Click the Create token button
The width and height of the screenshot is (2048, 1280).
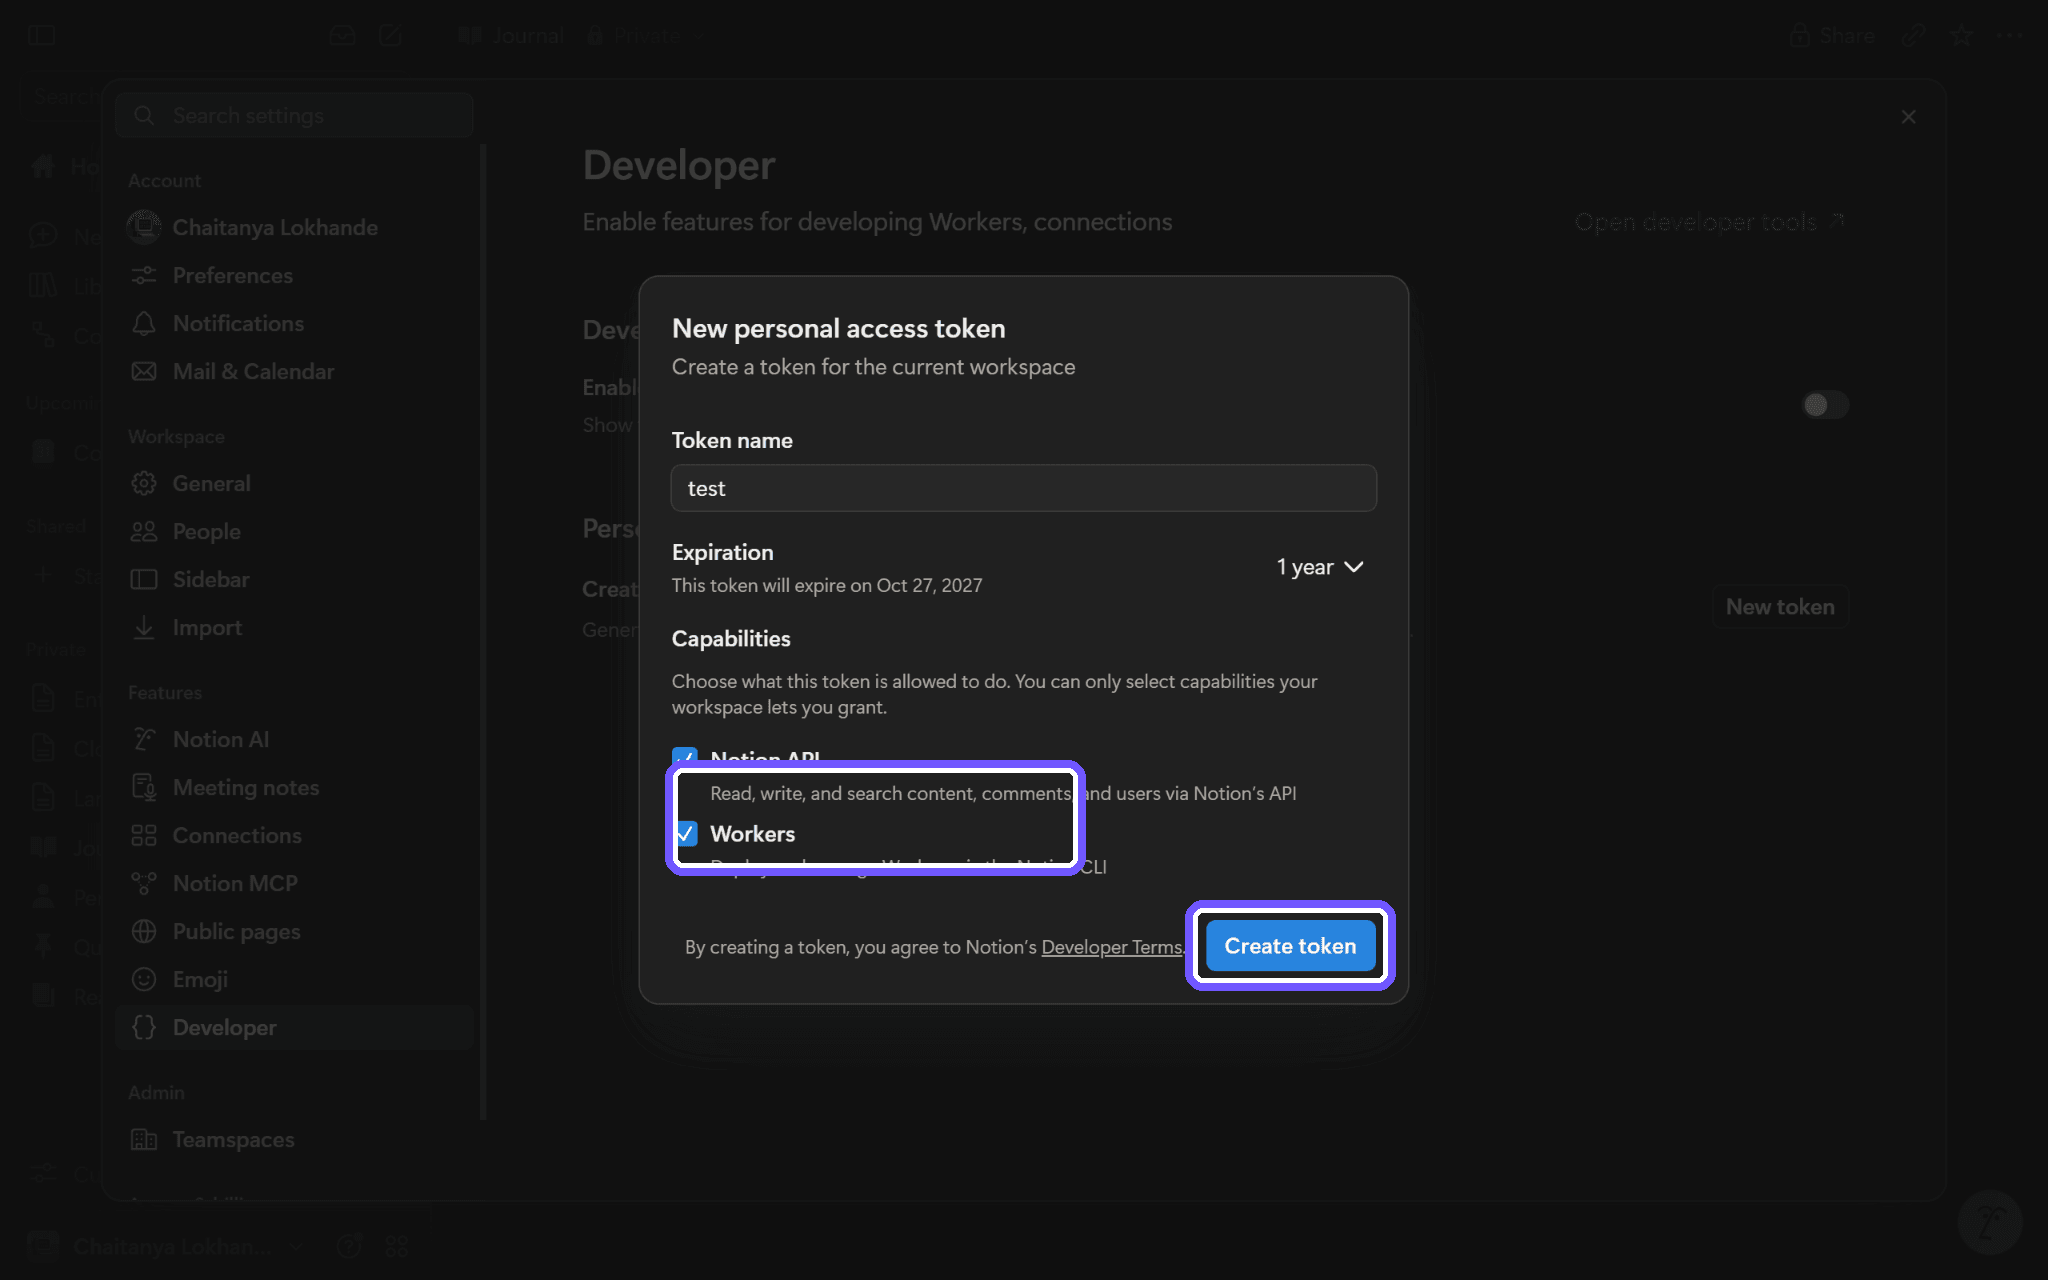coord(1290,946)
